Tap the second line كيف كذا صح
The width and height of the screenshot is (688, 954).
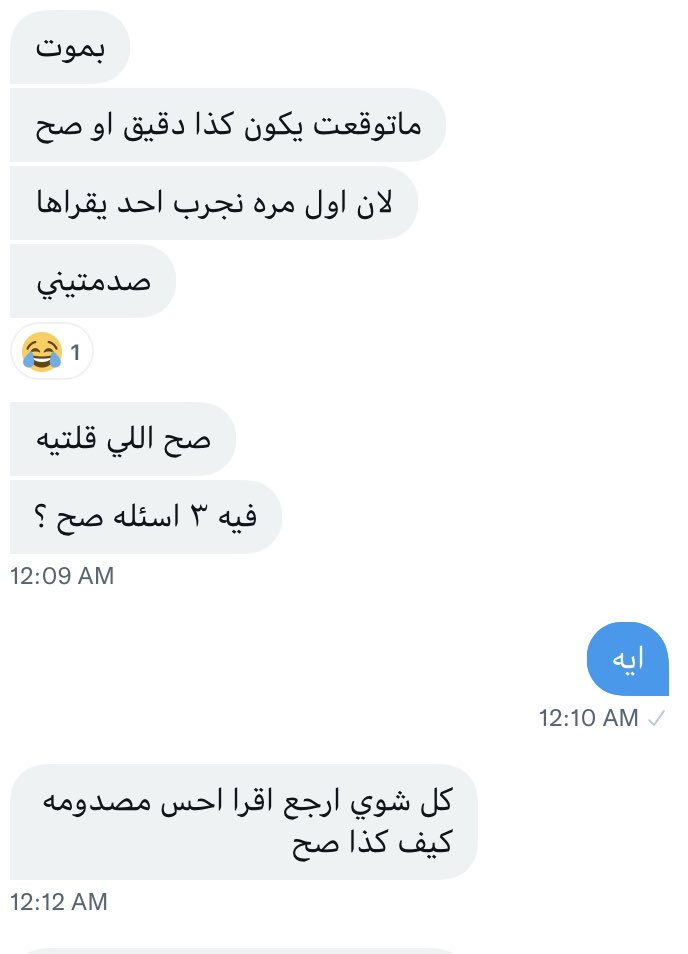tap(372, 843)
